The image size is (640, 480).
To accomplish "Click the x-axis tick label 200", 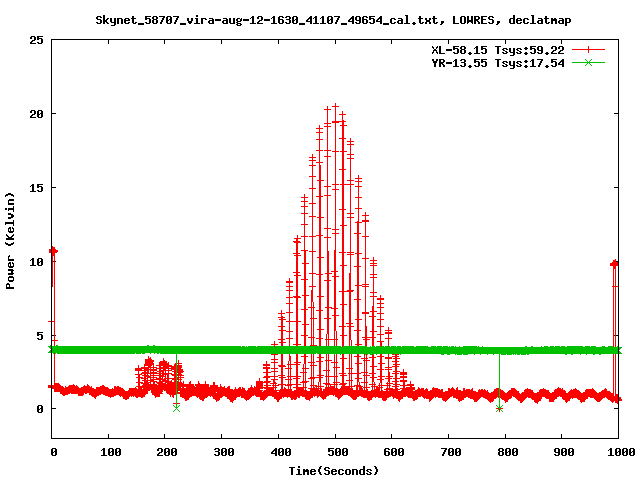I will (167, 452).
